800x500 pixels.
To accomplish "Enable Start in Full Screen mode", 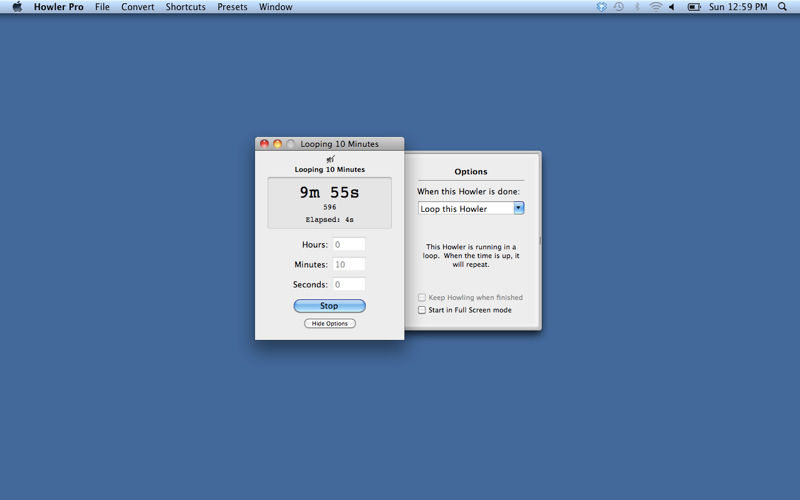I will point(422,310).
